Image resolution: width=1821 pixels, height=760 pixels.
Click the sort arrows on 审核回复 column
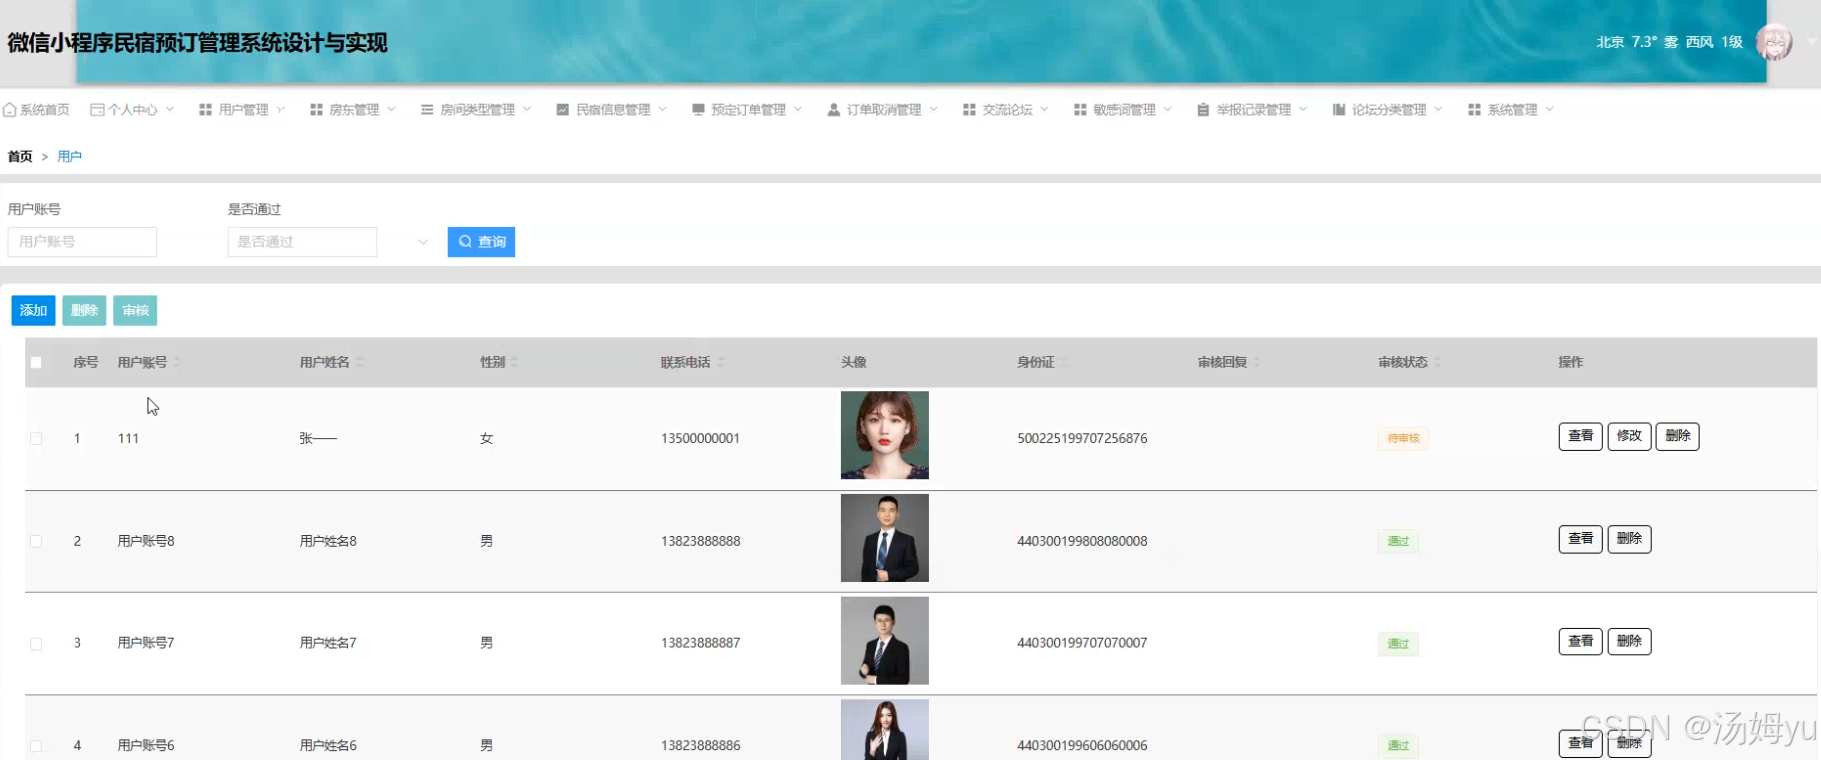[x=1257, y=362]
